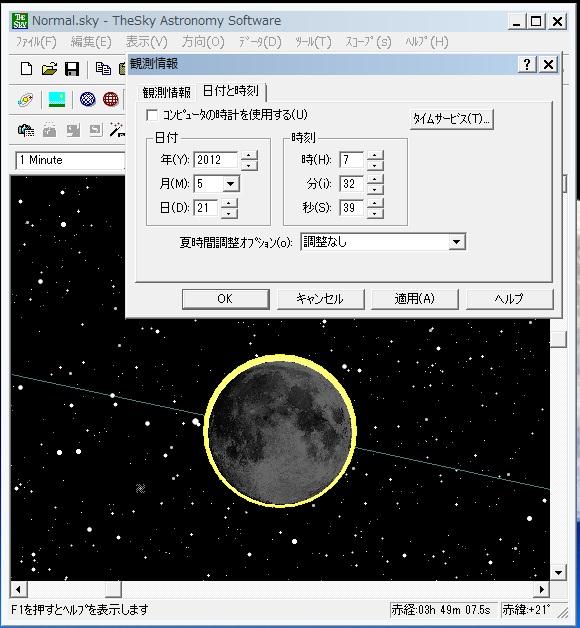Decrease the year with its down spinner

(249, 165)
